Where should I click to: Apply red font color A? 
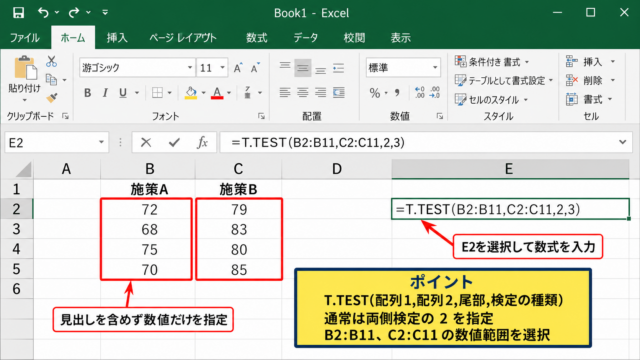coord(217,93)
